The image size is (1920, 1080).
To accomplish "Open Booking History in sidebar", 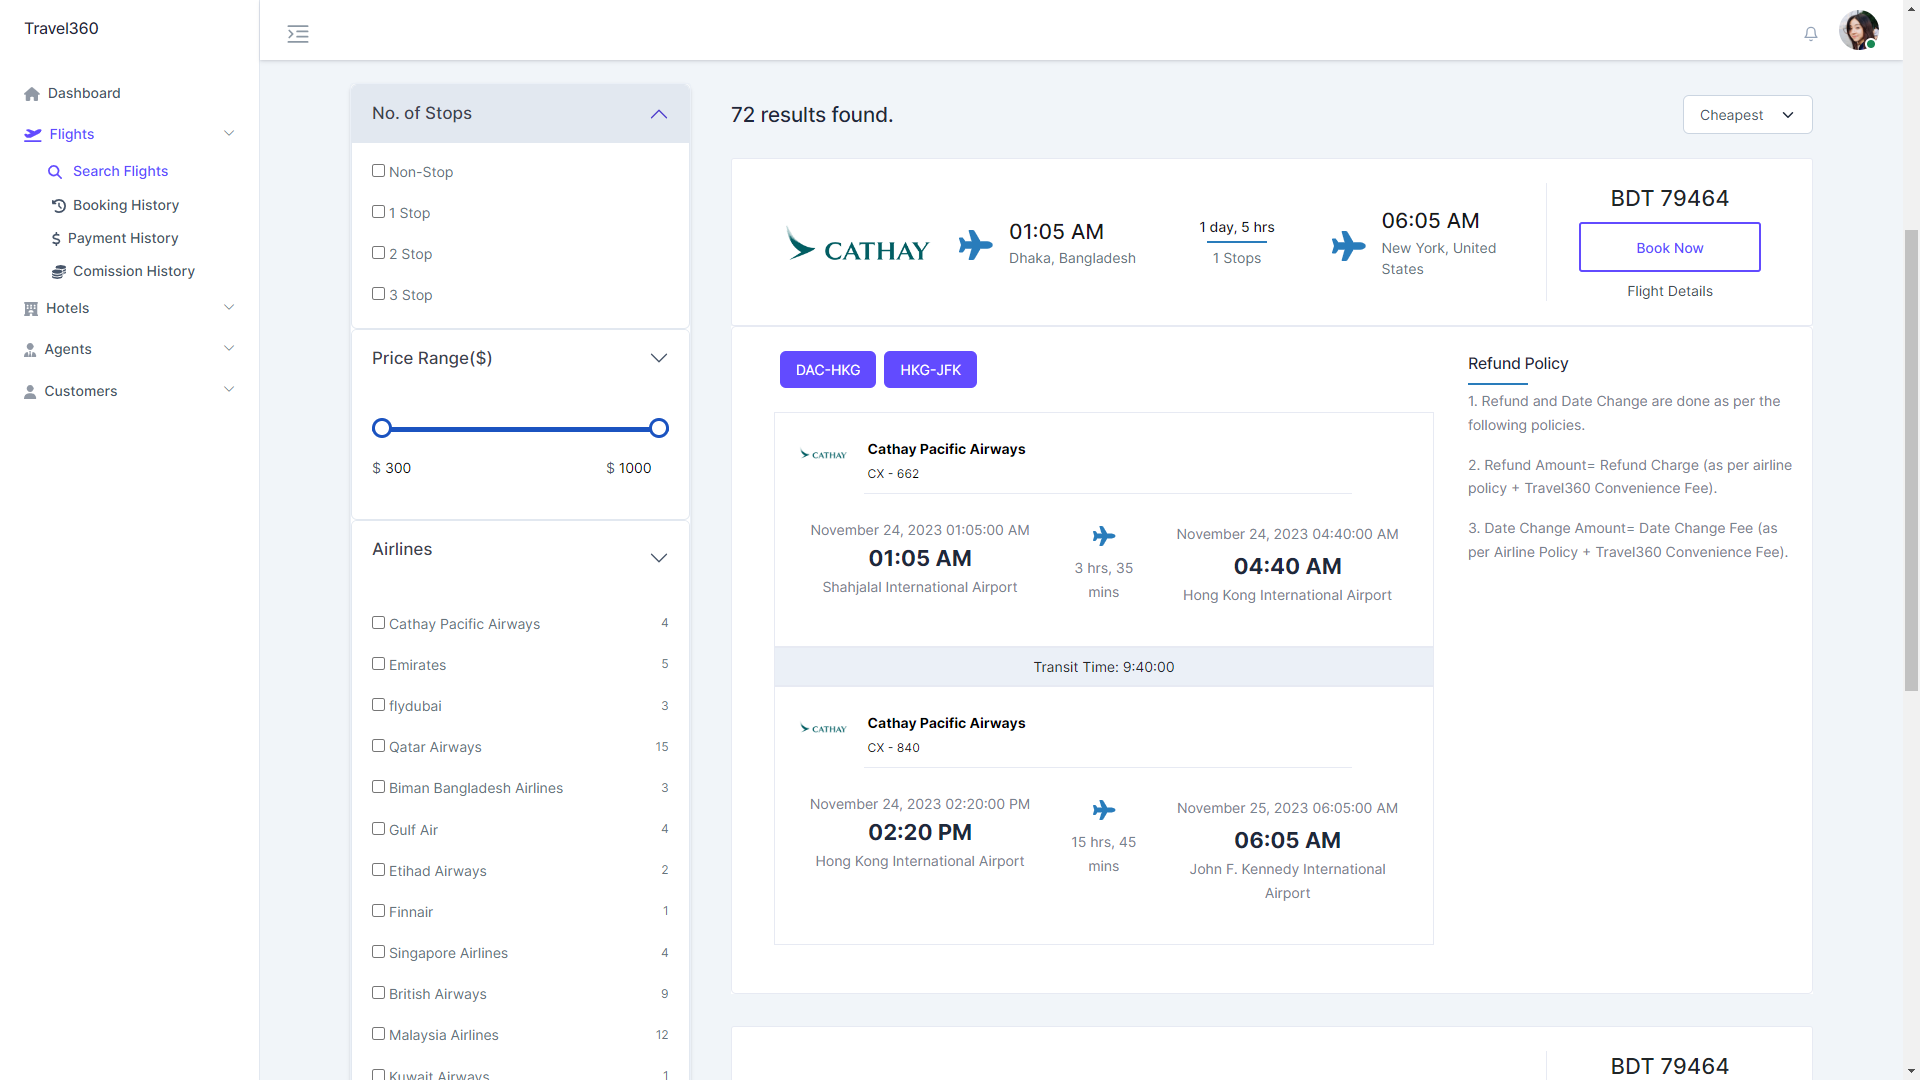I will tap(126, 206).
